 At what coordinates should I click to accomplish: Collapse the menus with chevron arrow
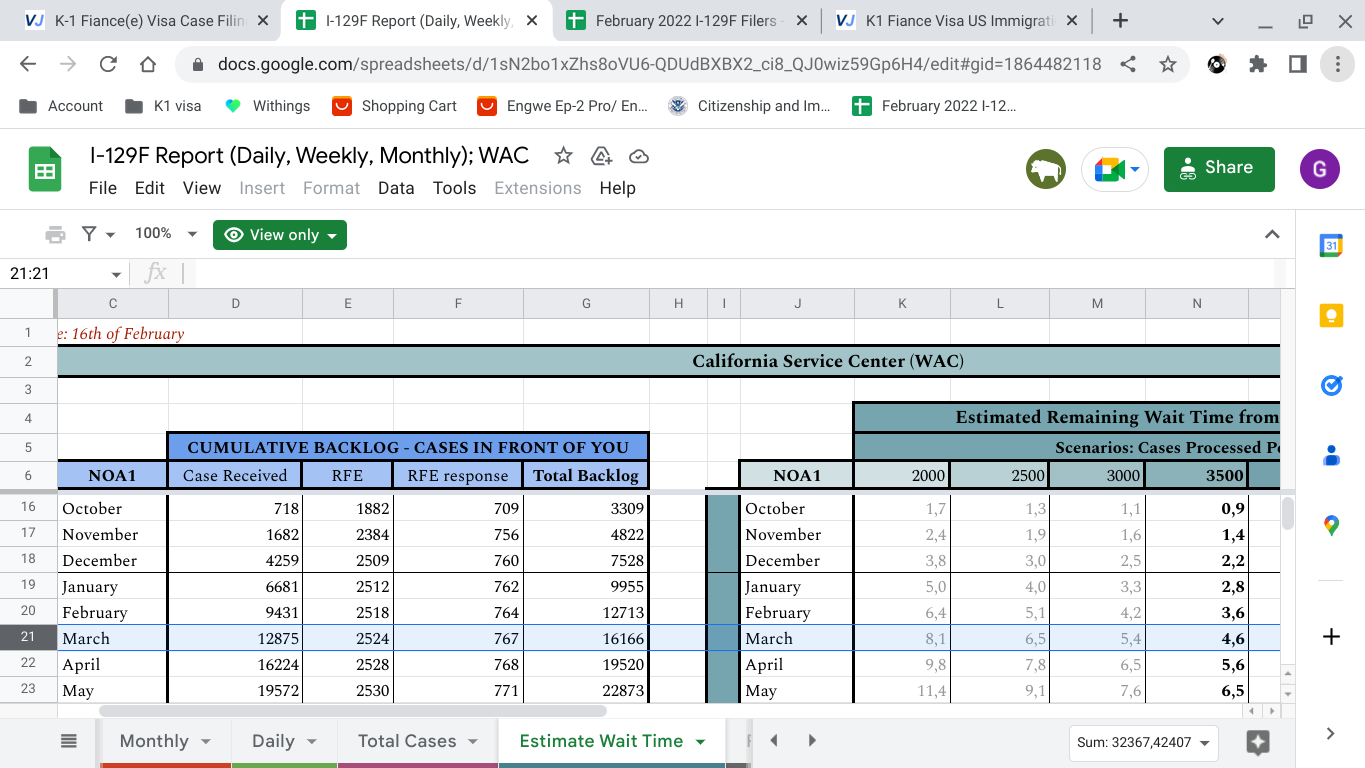pos(1272,234)
